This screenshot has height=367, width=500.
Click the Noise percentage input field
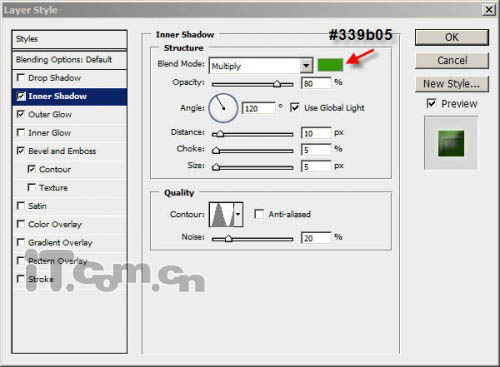316,238
